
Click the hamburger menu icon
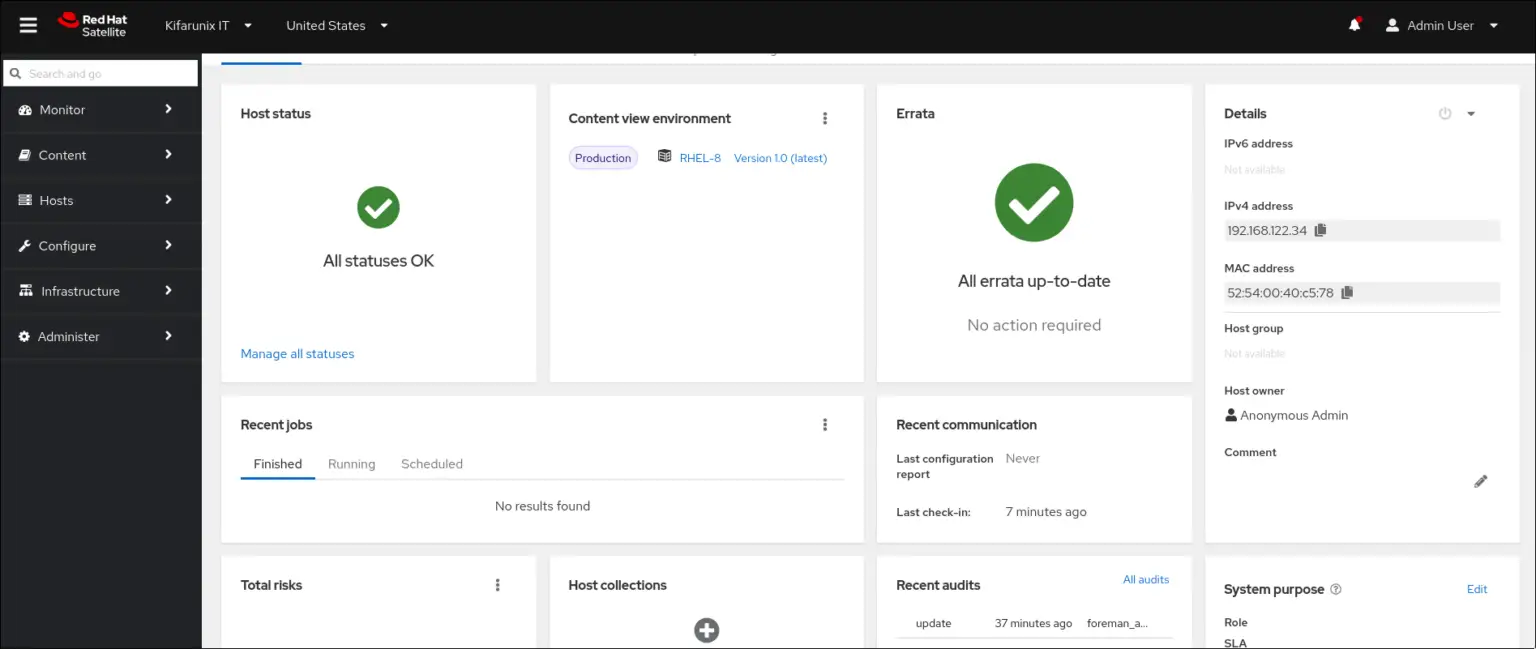coord(28,25)
